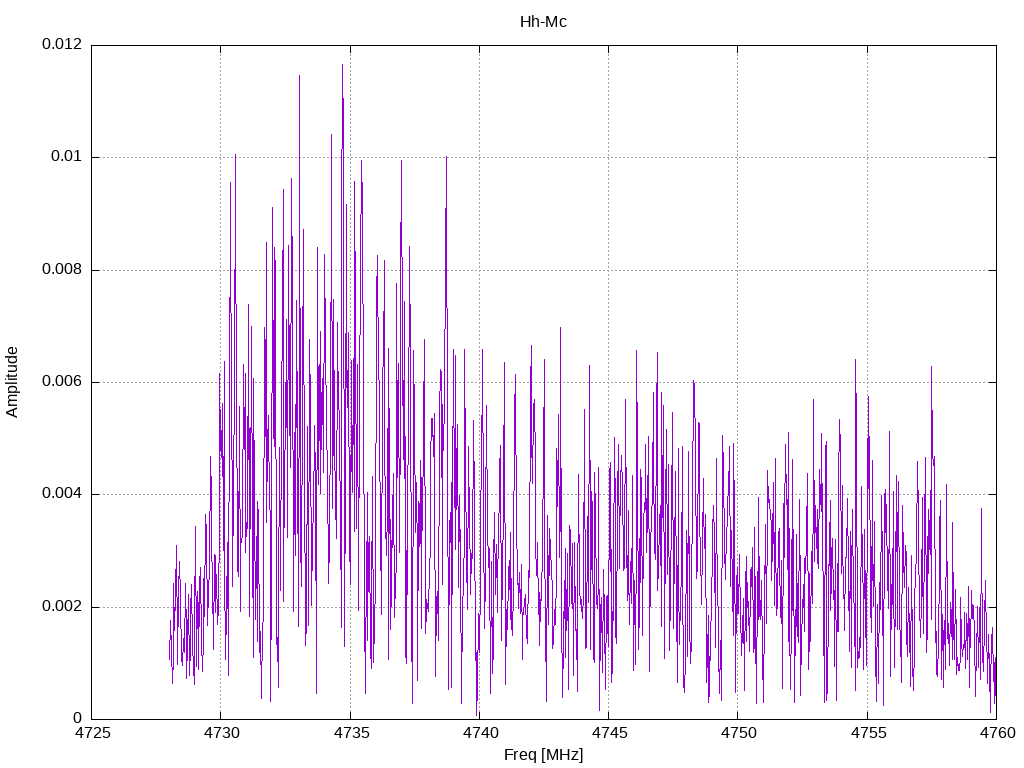Screen dimensions: 1024x768
Task: Click x-axis tick label 4735
Action: pos(351,733)
